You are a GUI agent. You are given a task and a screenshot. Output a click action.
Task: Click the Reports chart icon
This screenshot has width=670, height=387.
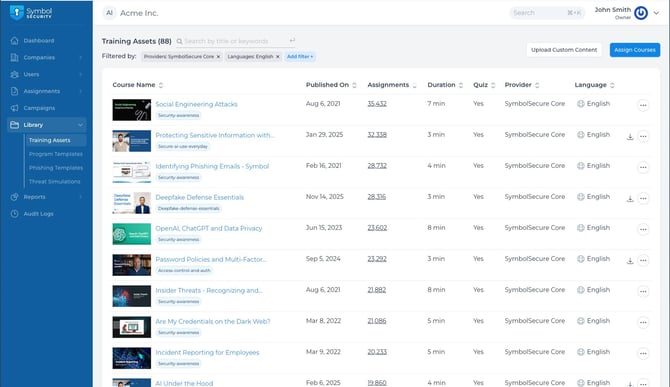pyautogui.click(x=15, y=197)
